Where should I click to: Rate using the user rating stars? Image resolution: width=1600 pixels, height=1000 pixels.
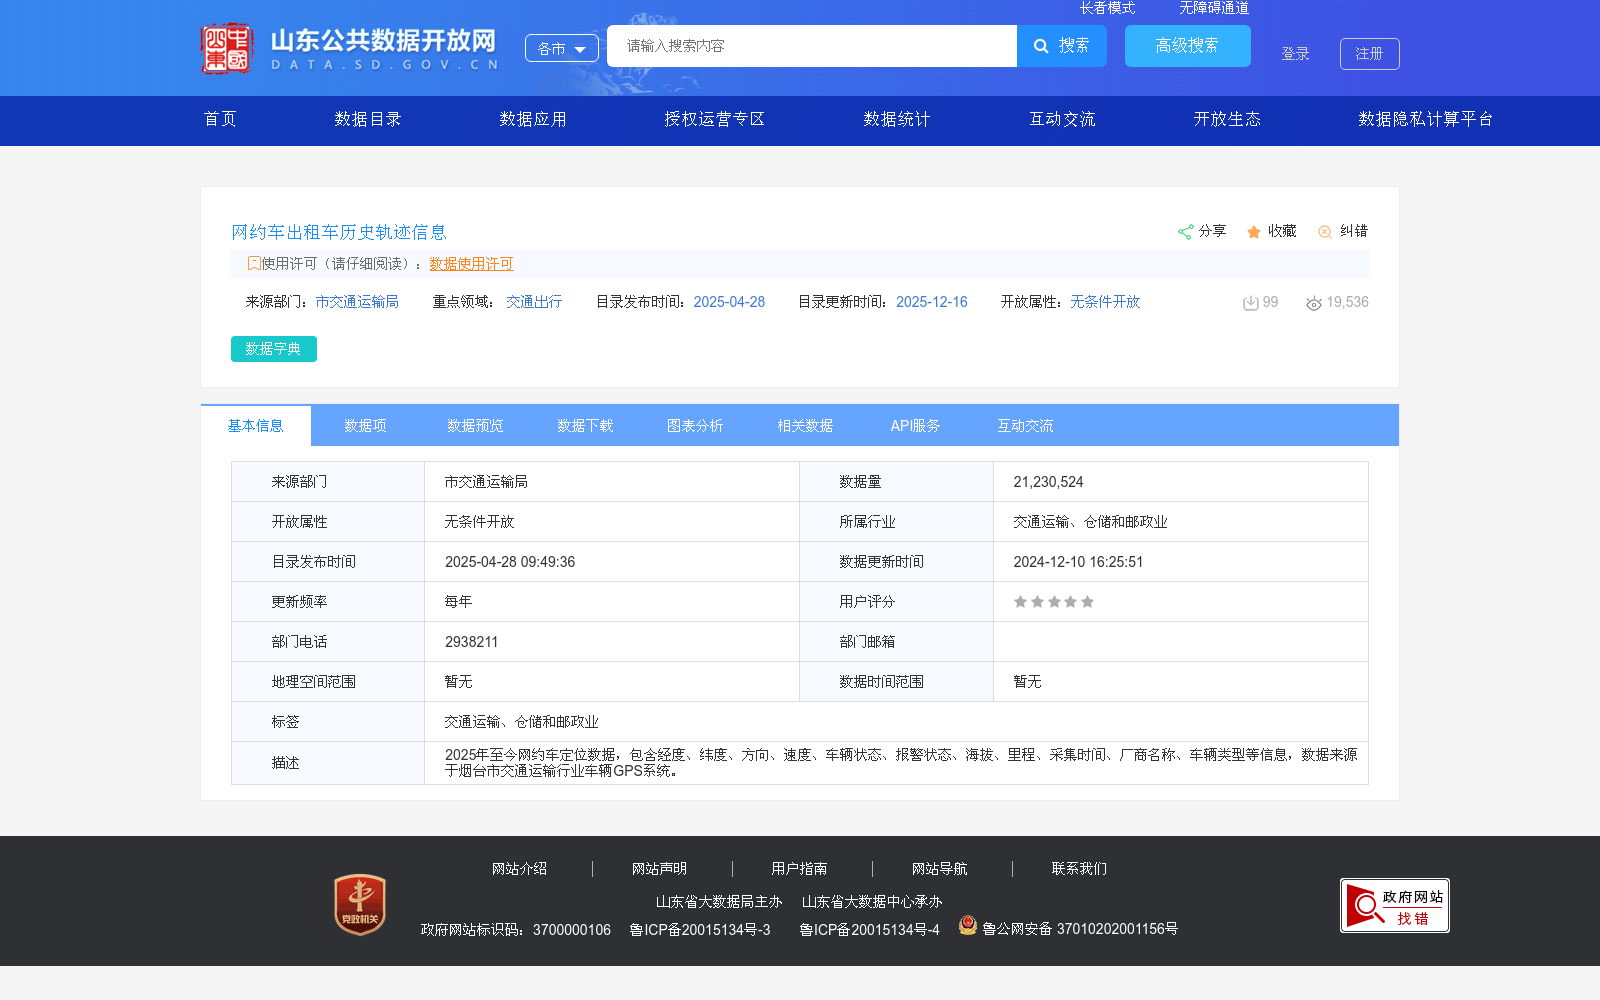tap(1054, 602)
